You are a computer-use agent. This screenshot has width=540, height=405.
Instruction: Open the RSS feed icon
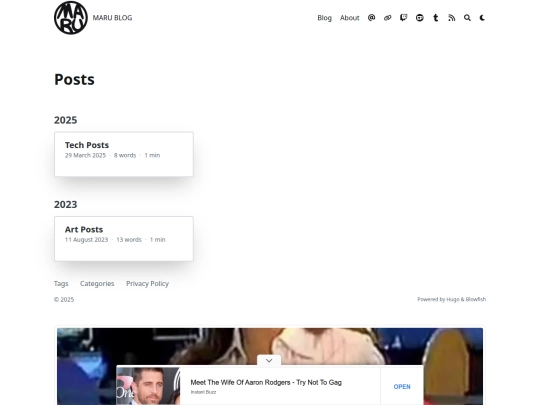pyautogui.click(x=451, y=18)
